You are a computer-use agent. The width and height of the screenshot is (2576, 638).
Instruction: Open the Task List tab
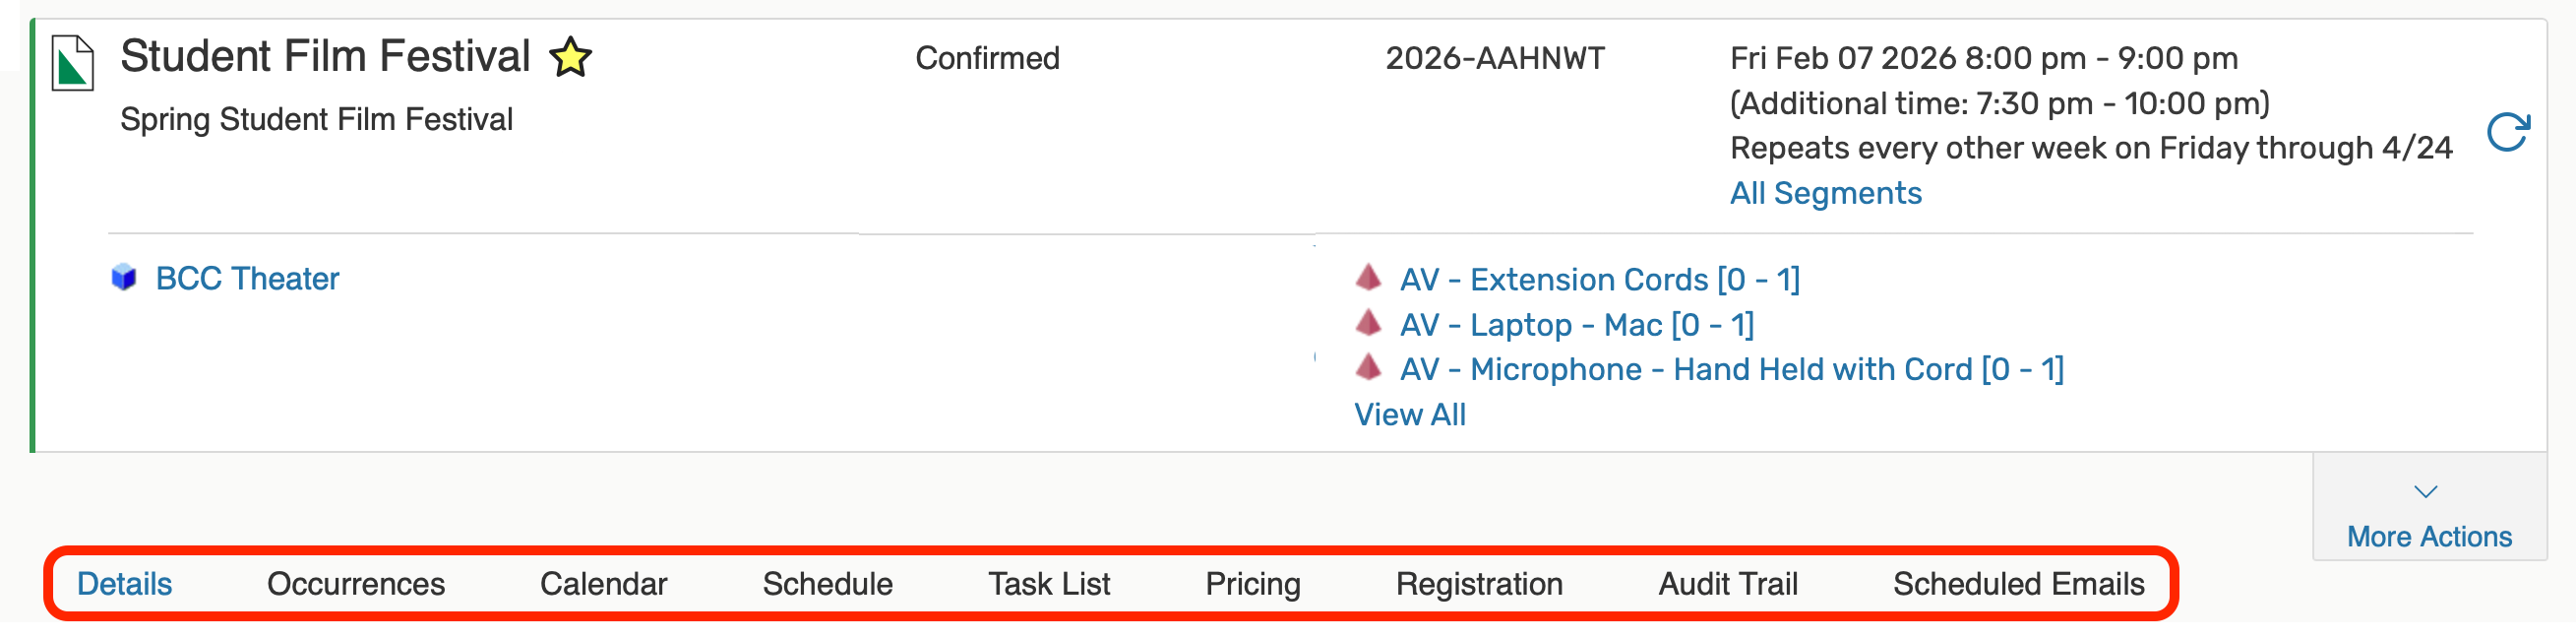pos(1048,584)
